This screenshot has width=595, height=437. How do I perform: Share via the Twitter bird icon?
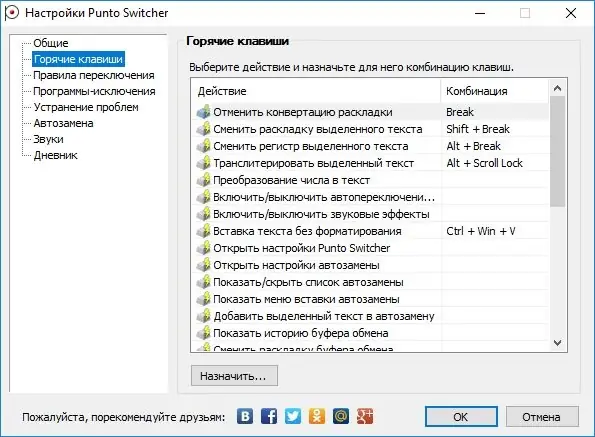click(293, 417)
